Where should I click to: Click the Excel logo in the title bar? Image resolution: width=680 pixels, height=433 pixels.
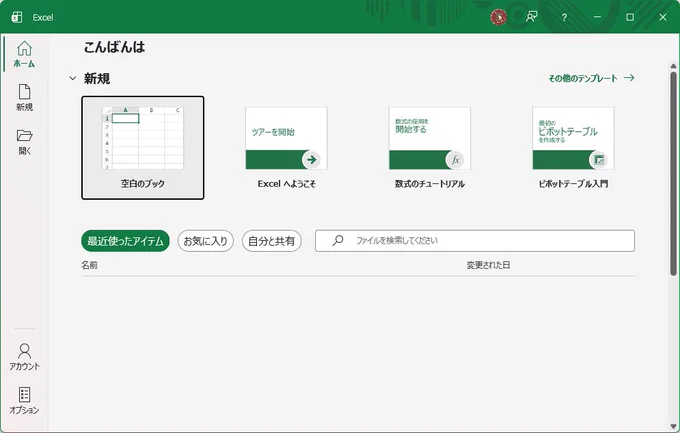(17, 17)
